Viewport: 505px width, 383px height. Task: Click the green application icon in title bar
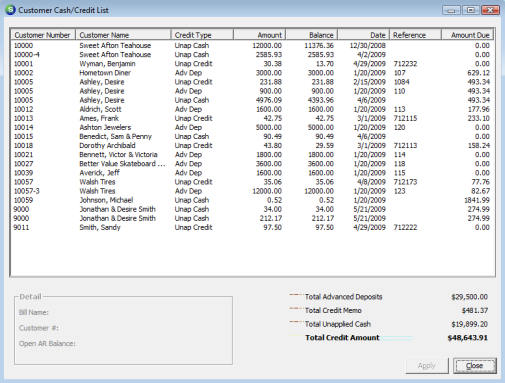pos(11,10)
